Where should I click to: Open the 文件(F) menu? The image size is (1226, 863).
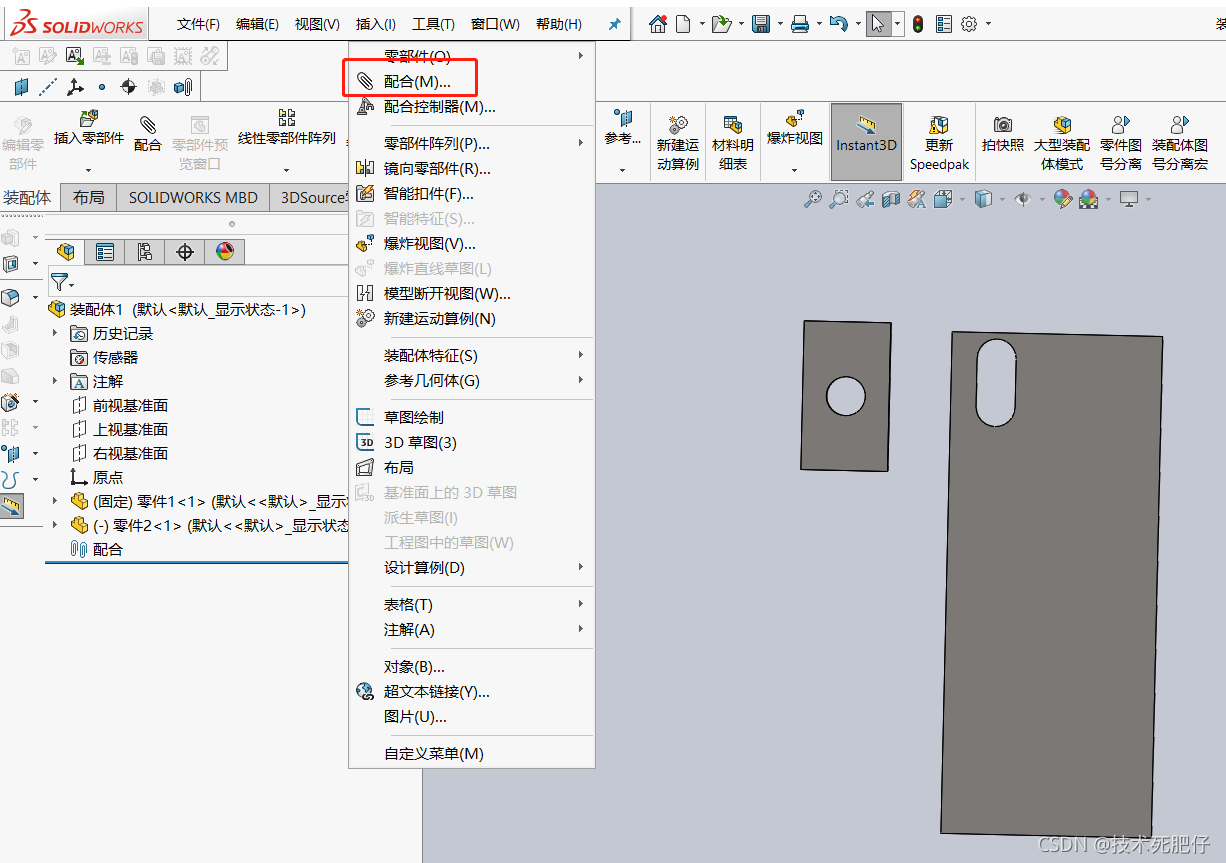tap(198, 24)
